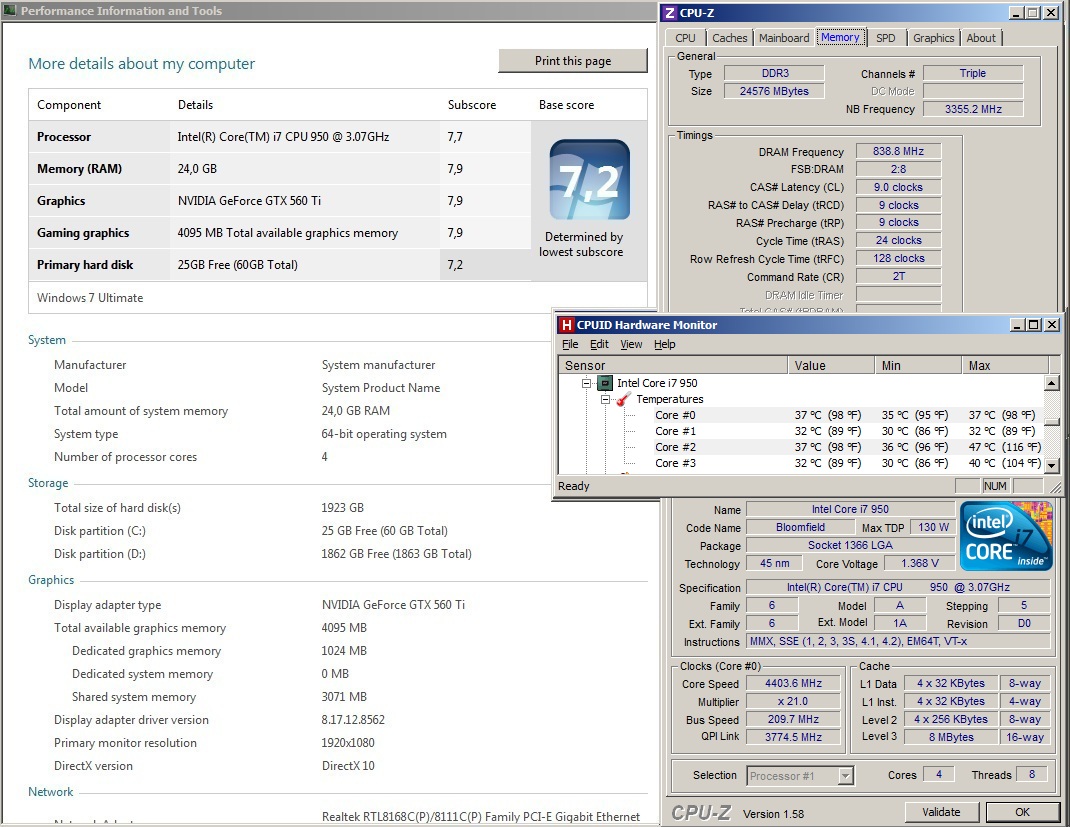Click the Validate button in CPU-Z
The height and width of the screenshot is (827, 1070).
click(941, 812)
